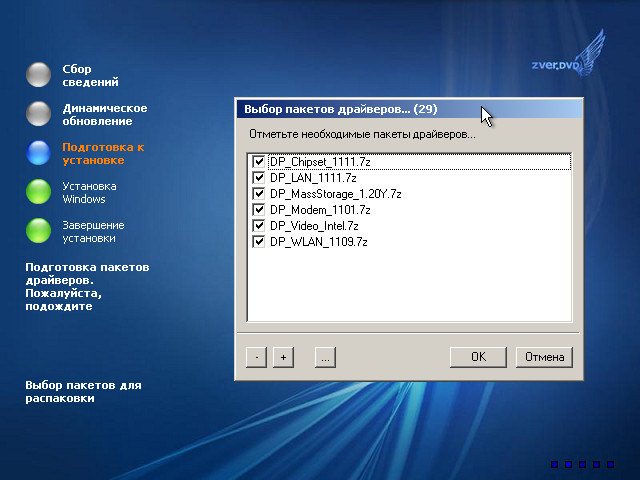Click the "Установка Windows" step label
640x480 pixels.
click(x=89, y=193)
